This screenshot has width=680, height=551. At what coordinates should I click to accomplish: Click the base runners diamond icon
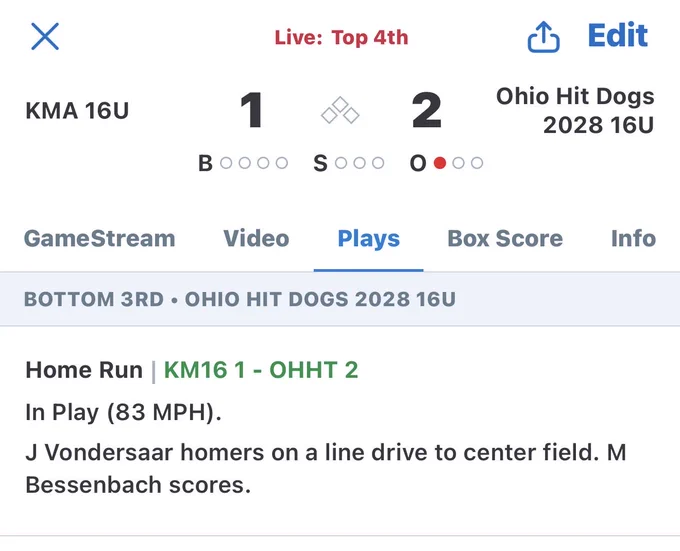tap(340, 110)
